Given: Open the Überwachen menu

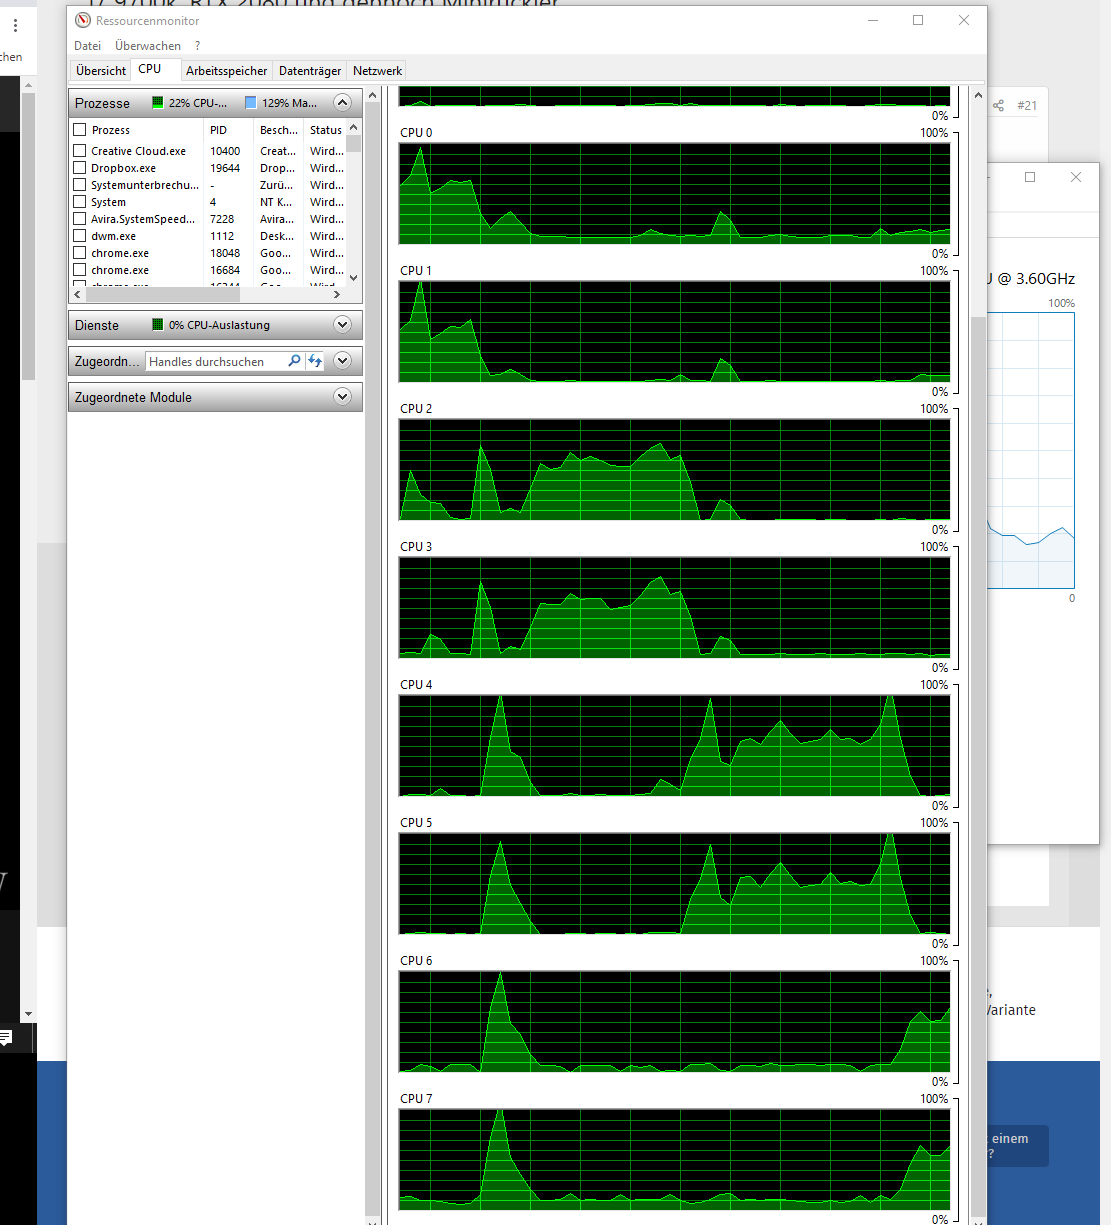Looking at the screenshot, I should [x=148, y=46].
